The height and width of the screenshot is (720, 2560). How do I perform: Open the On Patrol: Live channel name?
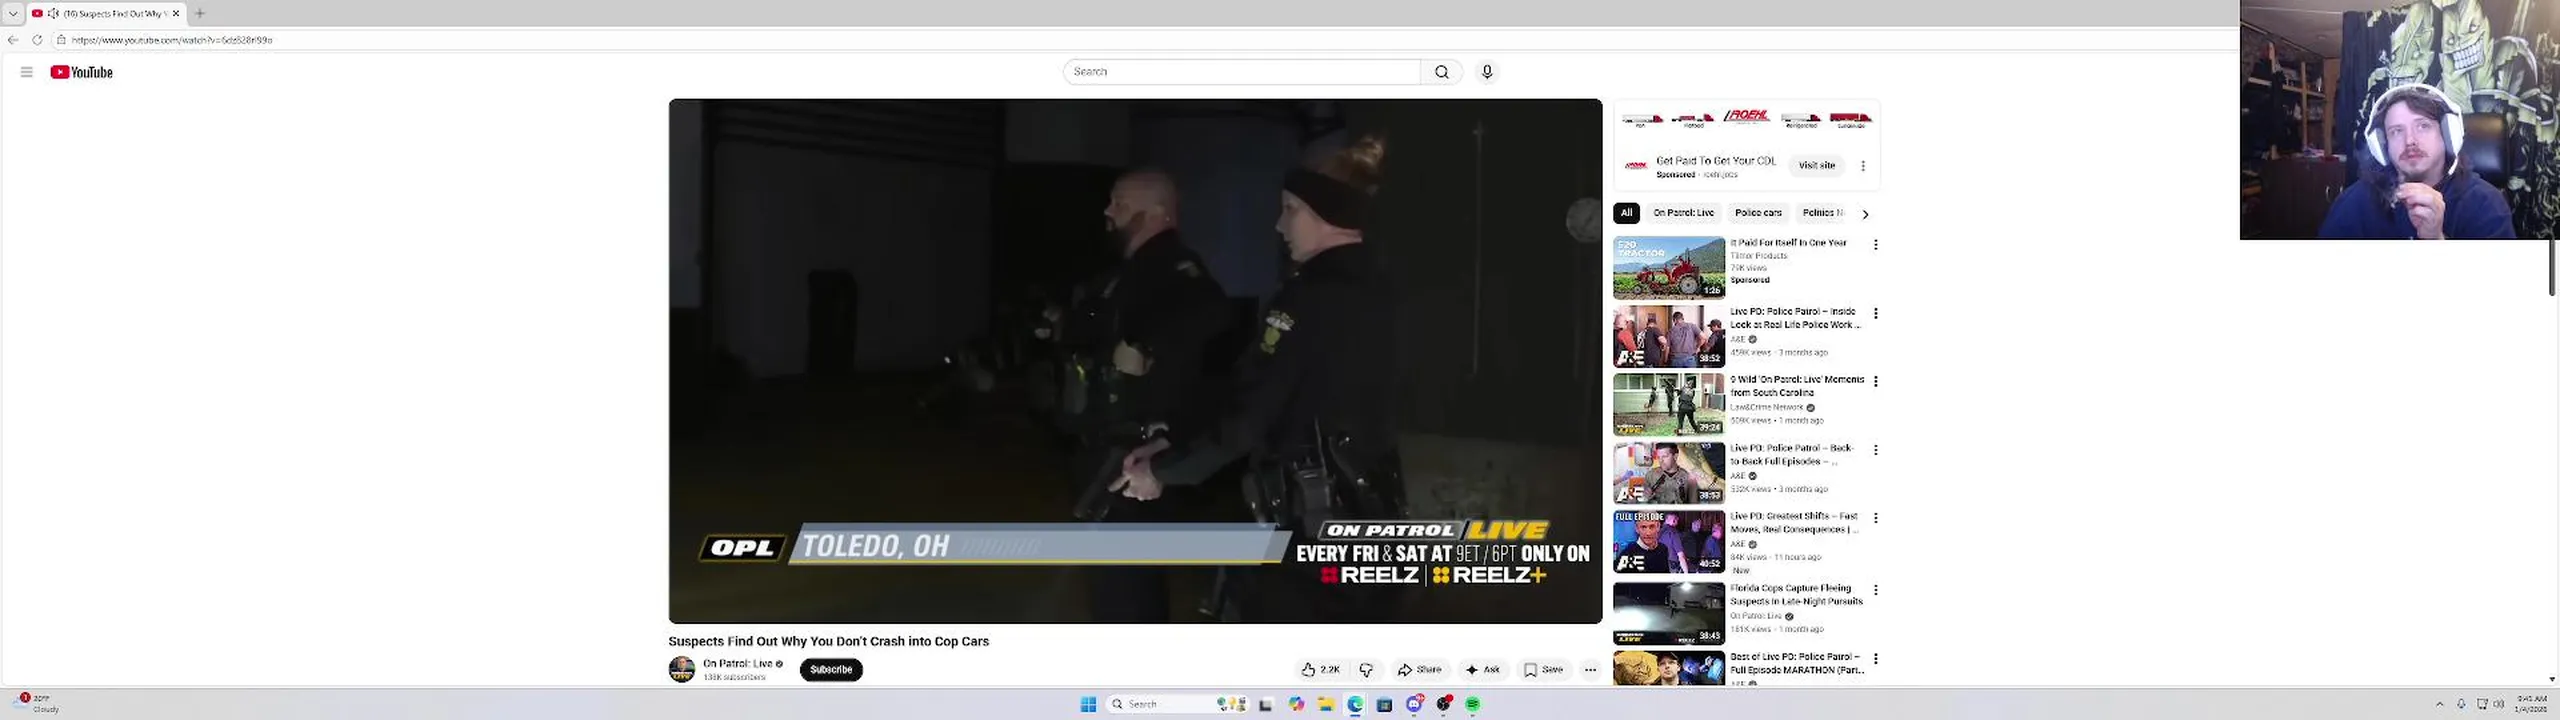tap(738, 664)
